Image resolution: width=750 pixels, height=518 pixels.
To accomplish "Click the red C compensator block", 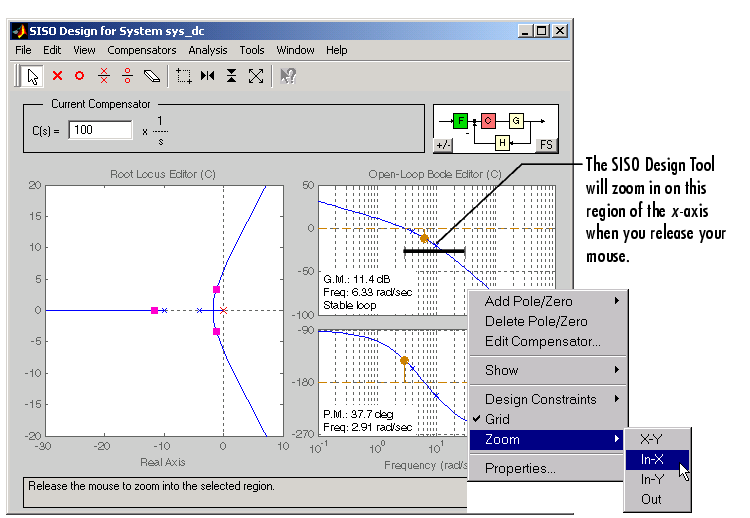I will pos(488,121).
